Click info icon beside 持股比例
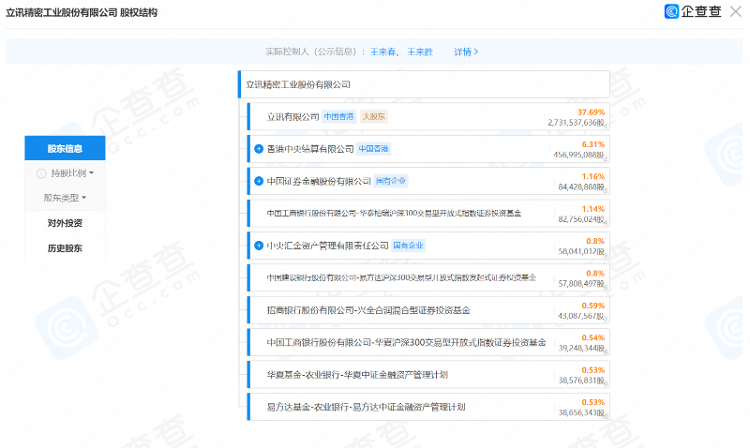This screenshot has height=448, width=750. [41, 174]
